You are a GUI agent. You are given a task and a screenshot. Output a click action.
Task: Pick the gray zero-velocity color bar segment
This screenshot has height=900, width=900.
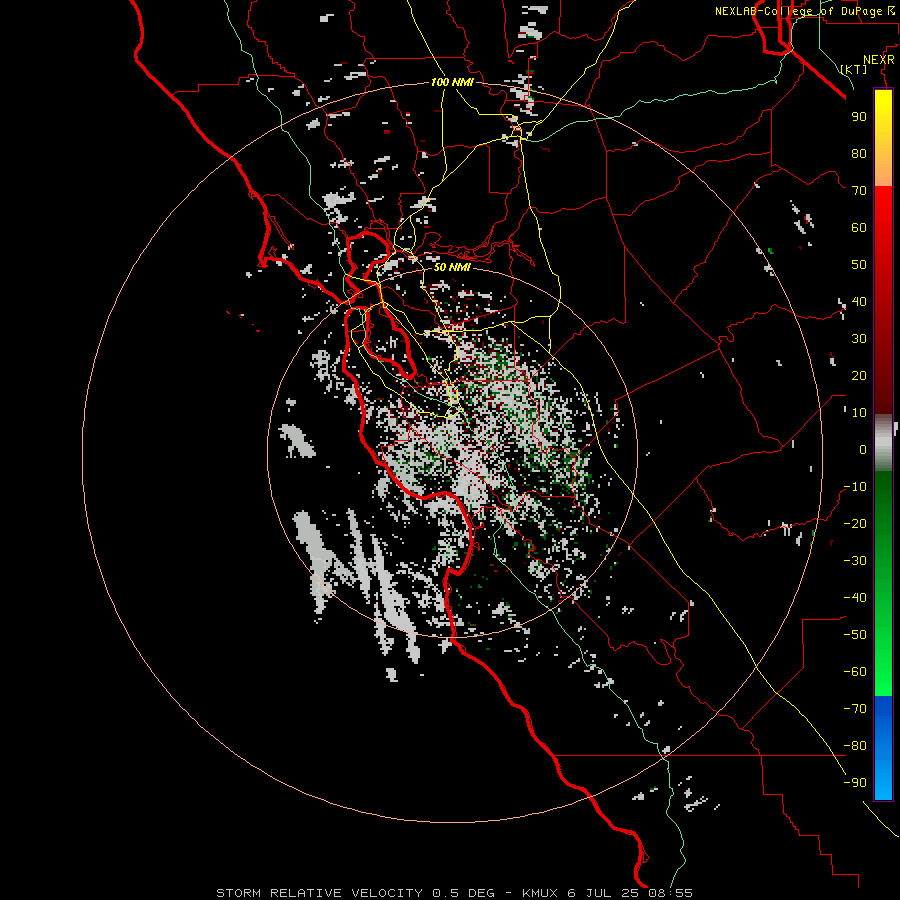coord(883,443)
